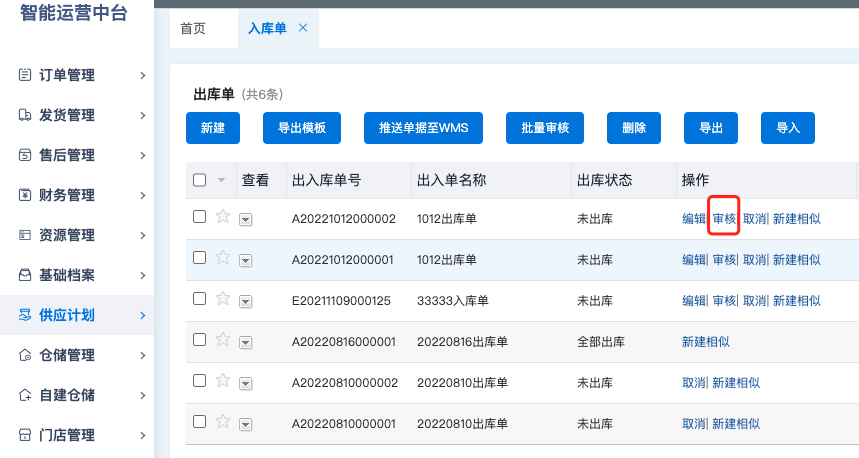The width and height of the screenshot is (859, 458).
Task: Star the A20220810000002 row
Action: pos(222,381)
